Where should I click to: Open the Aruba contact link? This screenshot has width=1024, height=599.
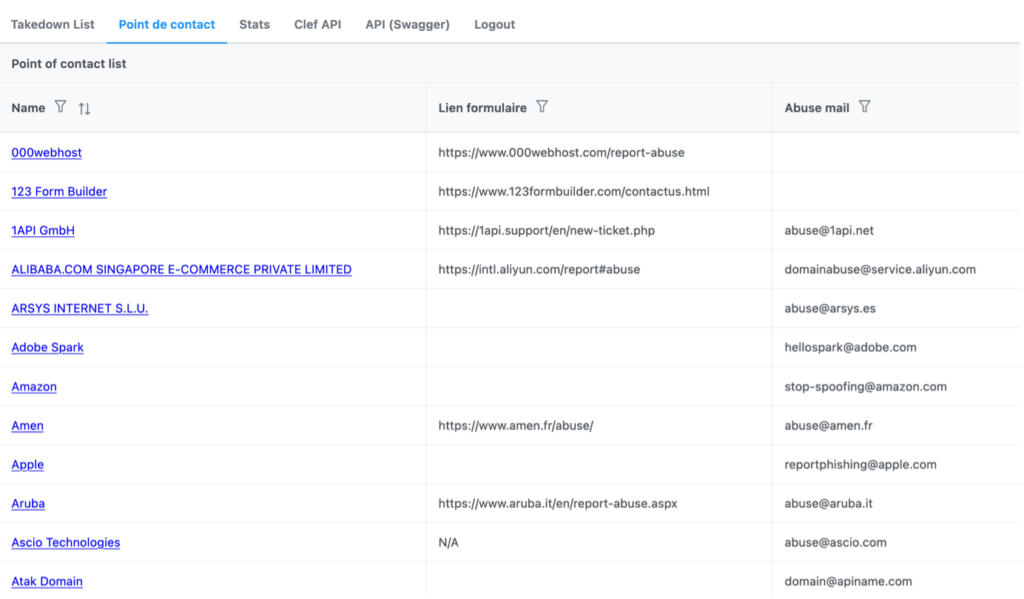pos(28,504)
